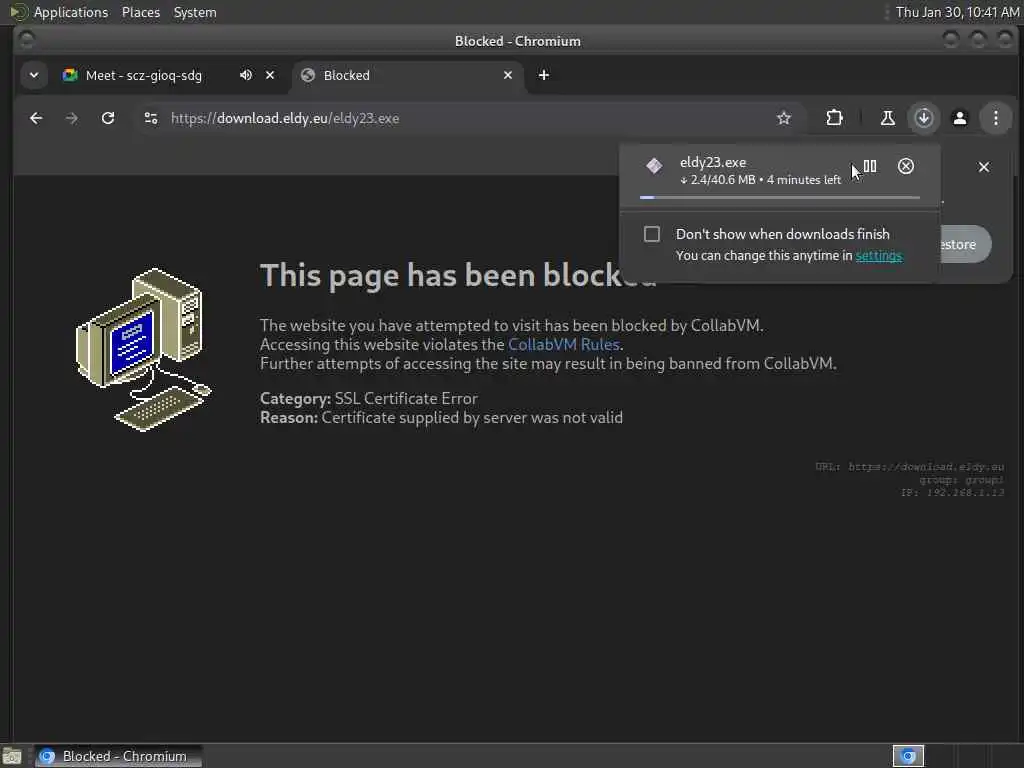Click the Chromium window menu button

27,40
